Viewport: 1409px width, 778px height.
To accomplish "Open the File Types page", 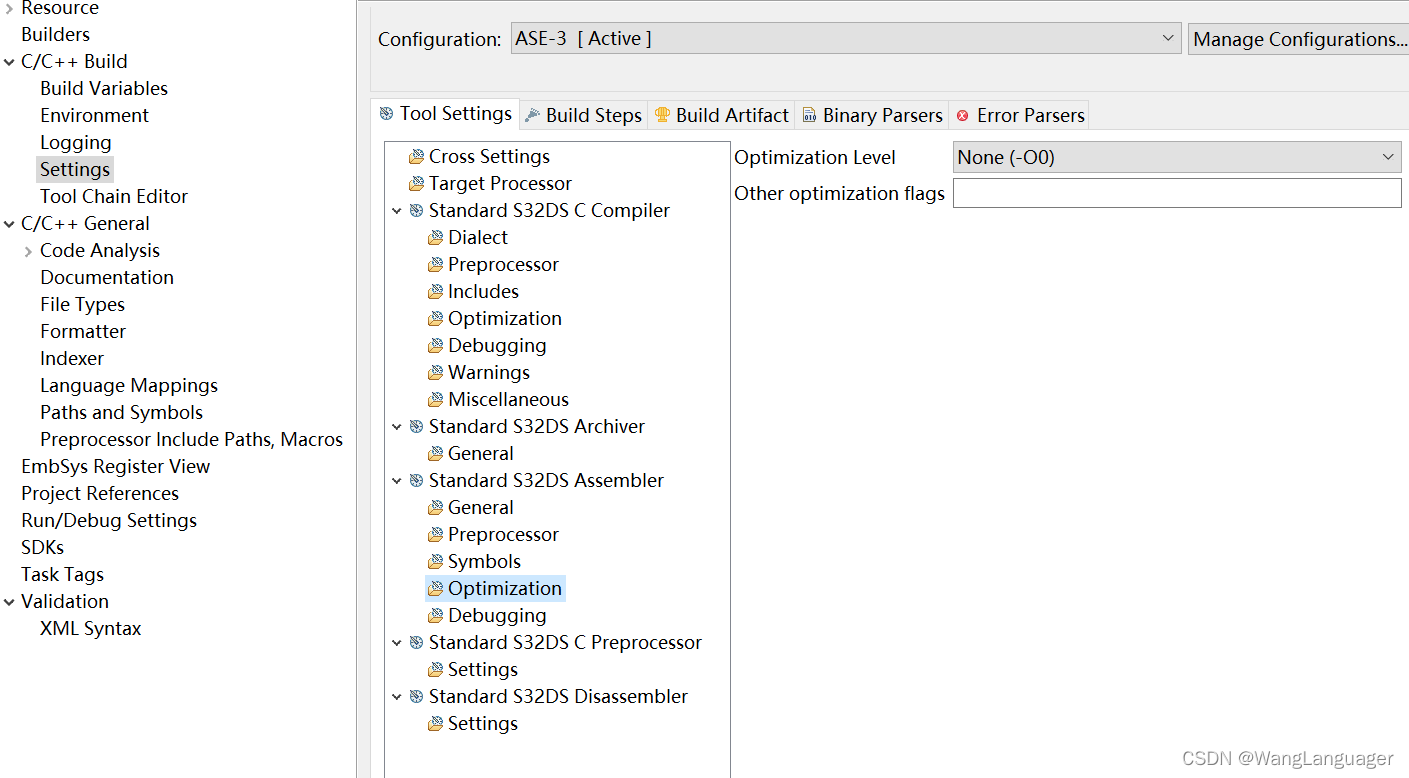I will pos(83,305).
